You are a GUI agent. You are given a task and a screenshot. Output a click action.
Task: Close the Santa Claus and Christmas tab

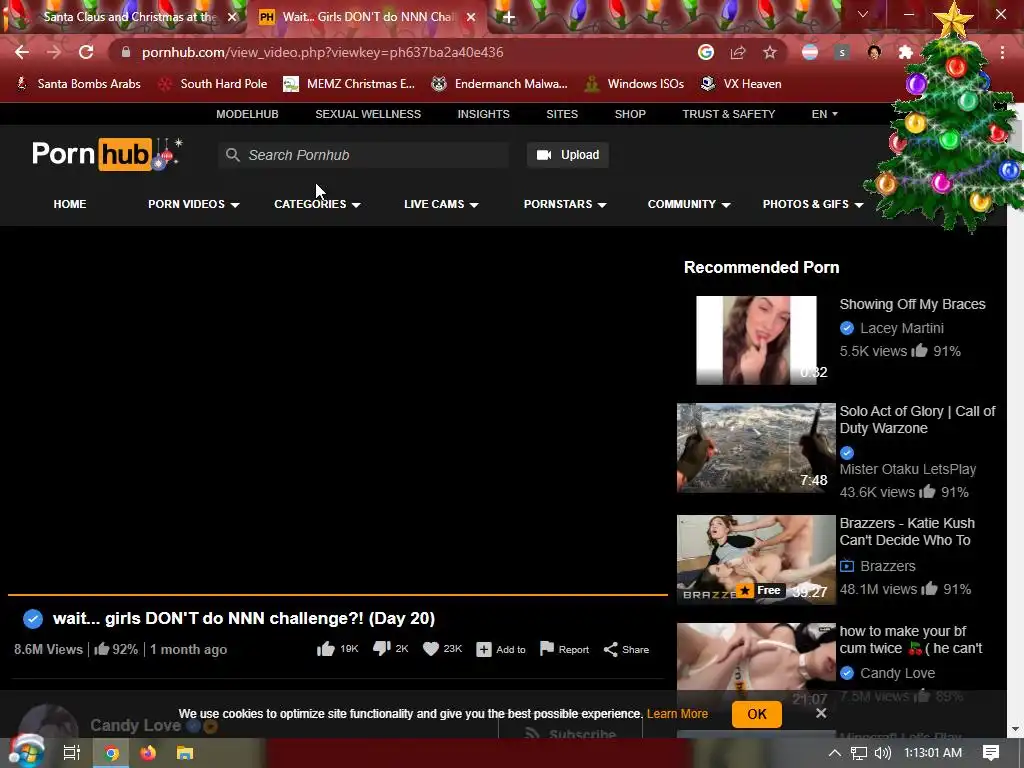coord(232,17)
